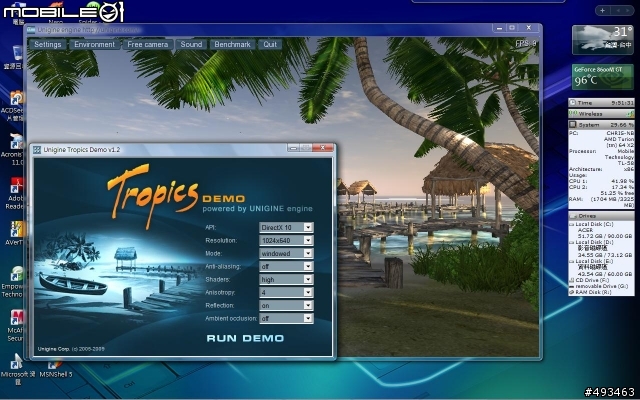Quit the Unigine engine demo
640x400 pixels.
(x=270, y=44)
